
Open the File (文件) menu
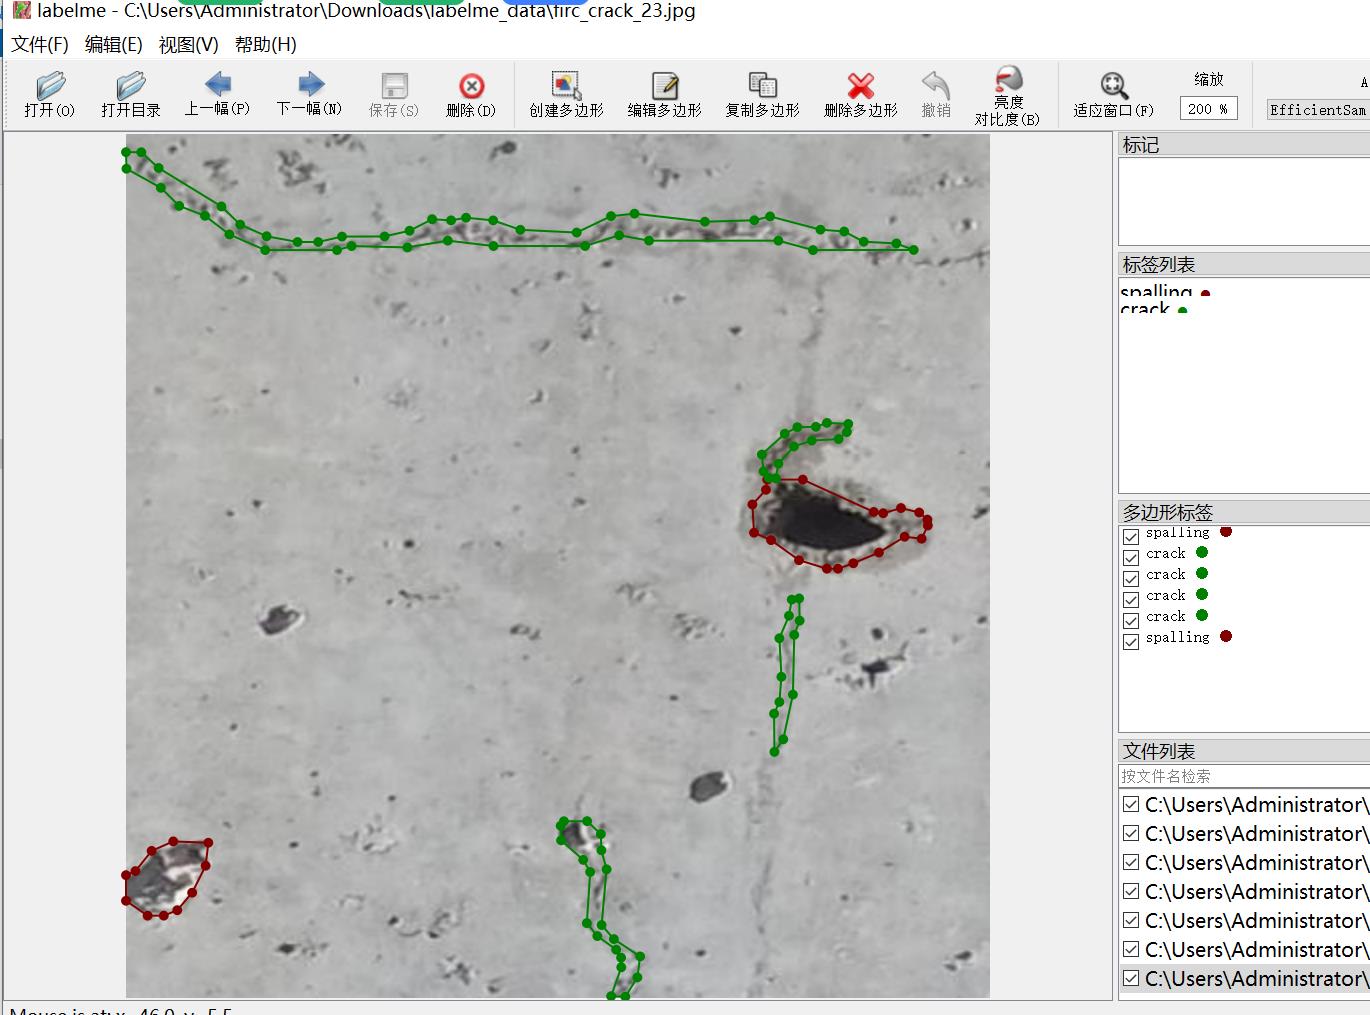[x=40, y=45]
